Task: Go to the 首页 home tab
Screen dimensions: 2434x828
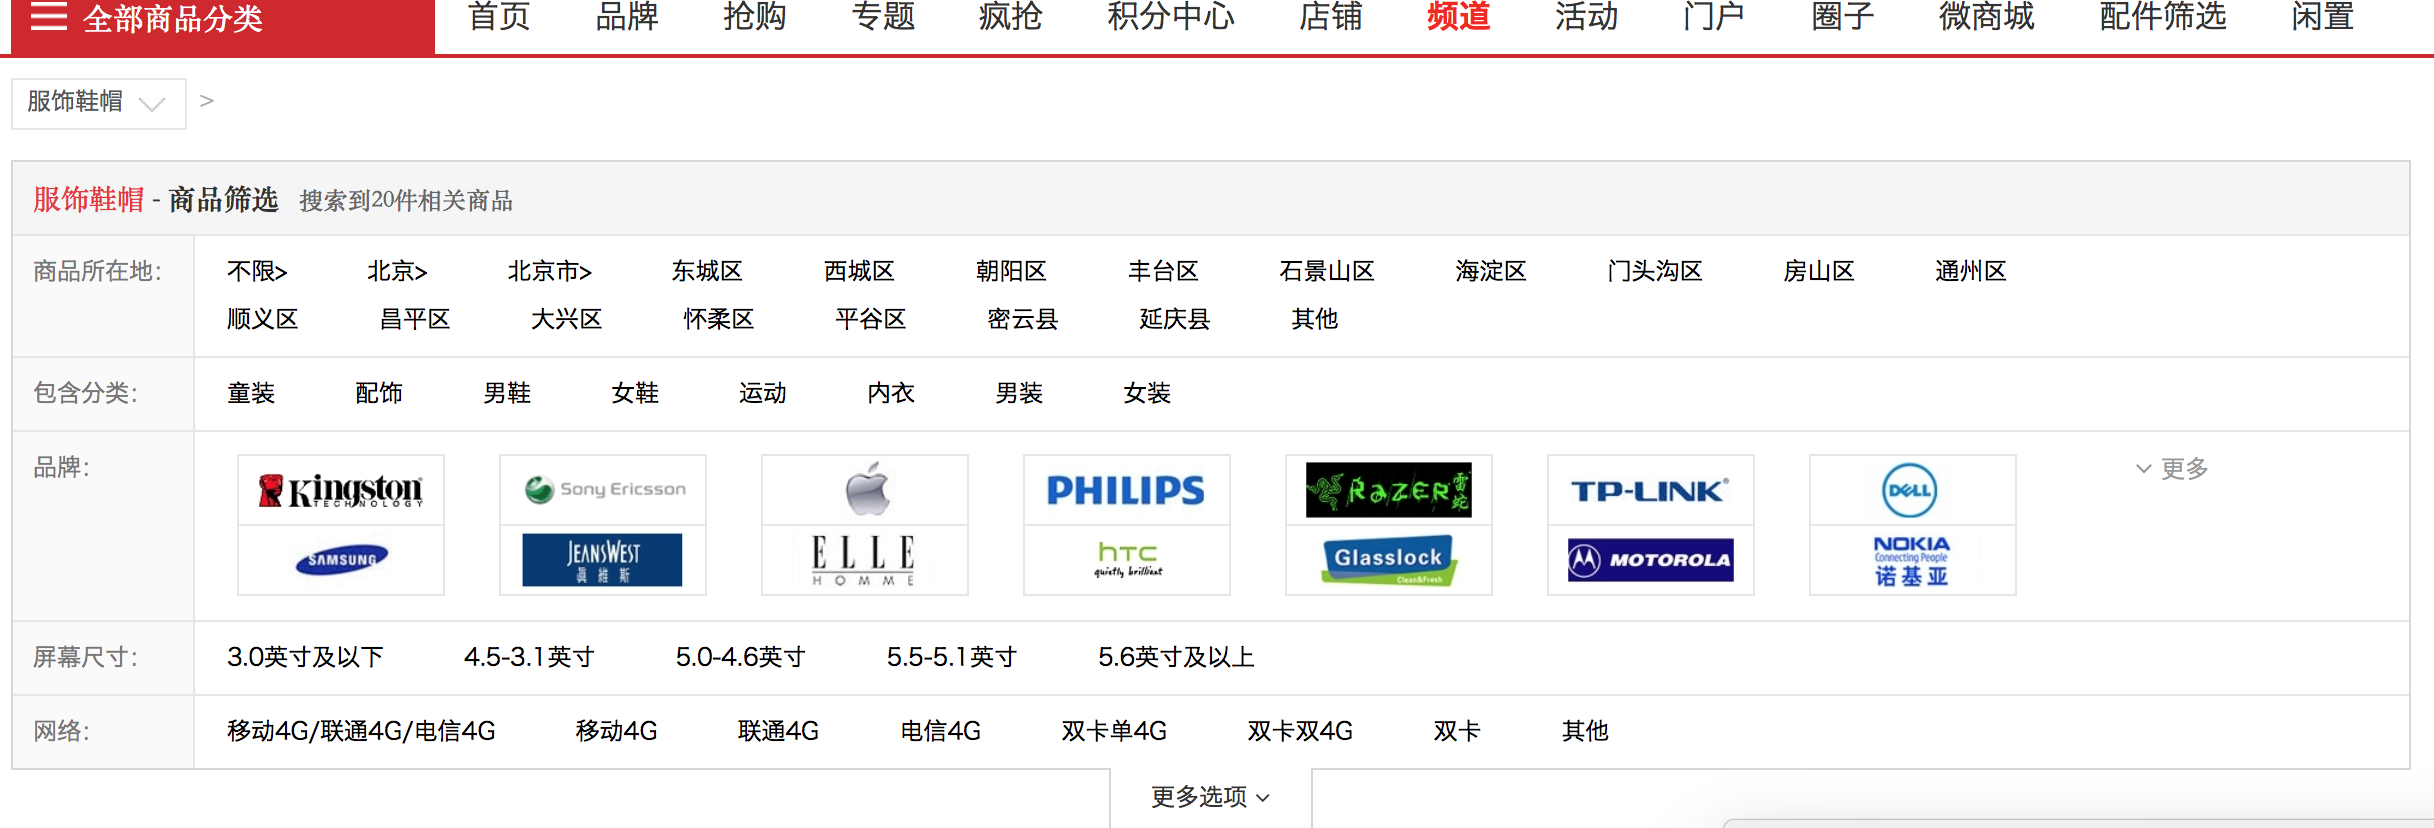Action: click(x=499, y=17)
